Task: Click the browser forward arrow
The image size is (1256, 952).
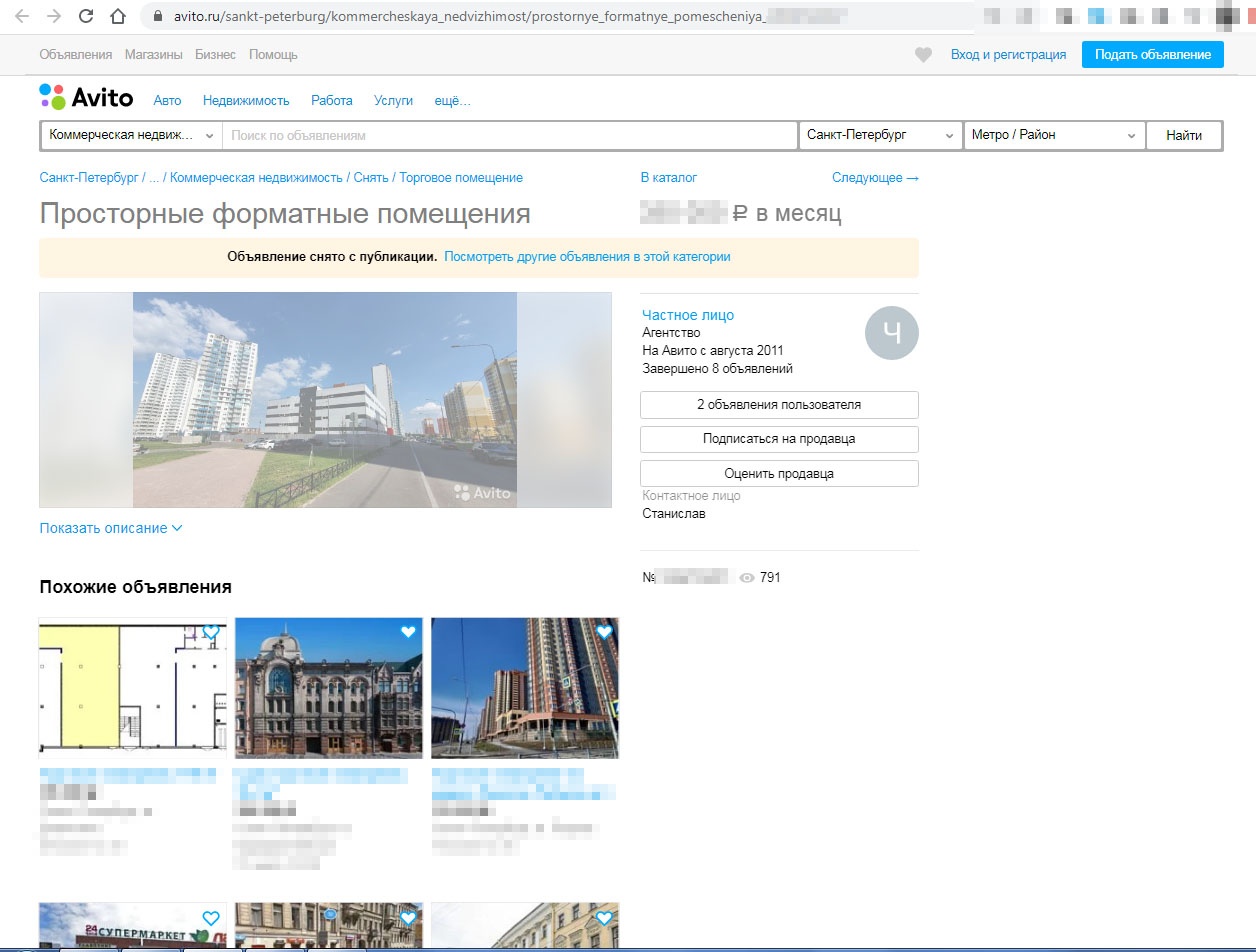Action: (x=54, y=16)
